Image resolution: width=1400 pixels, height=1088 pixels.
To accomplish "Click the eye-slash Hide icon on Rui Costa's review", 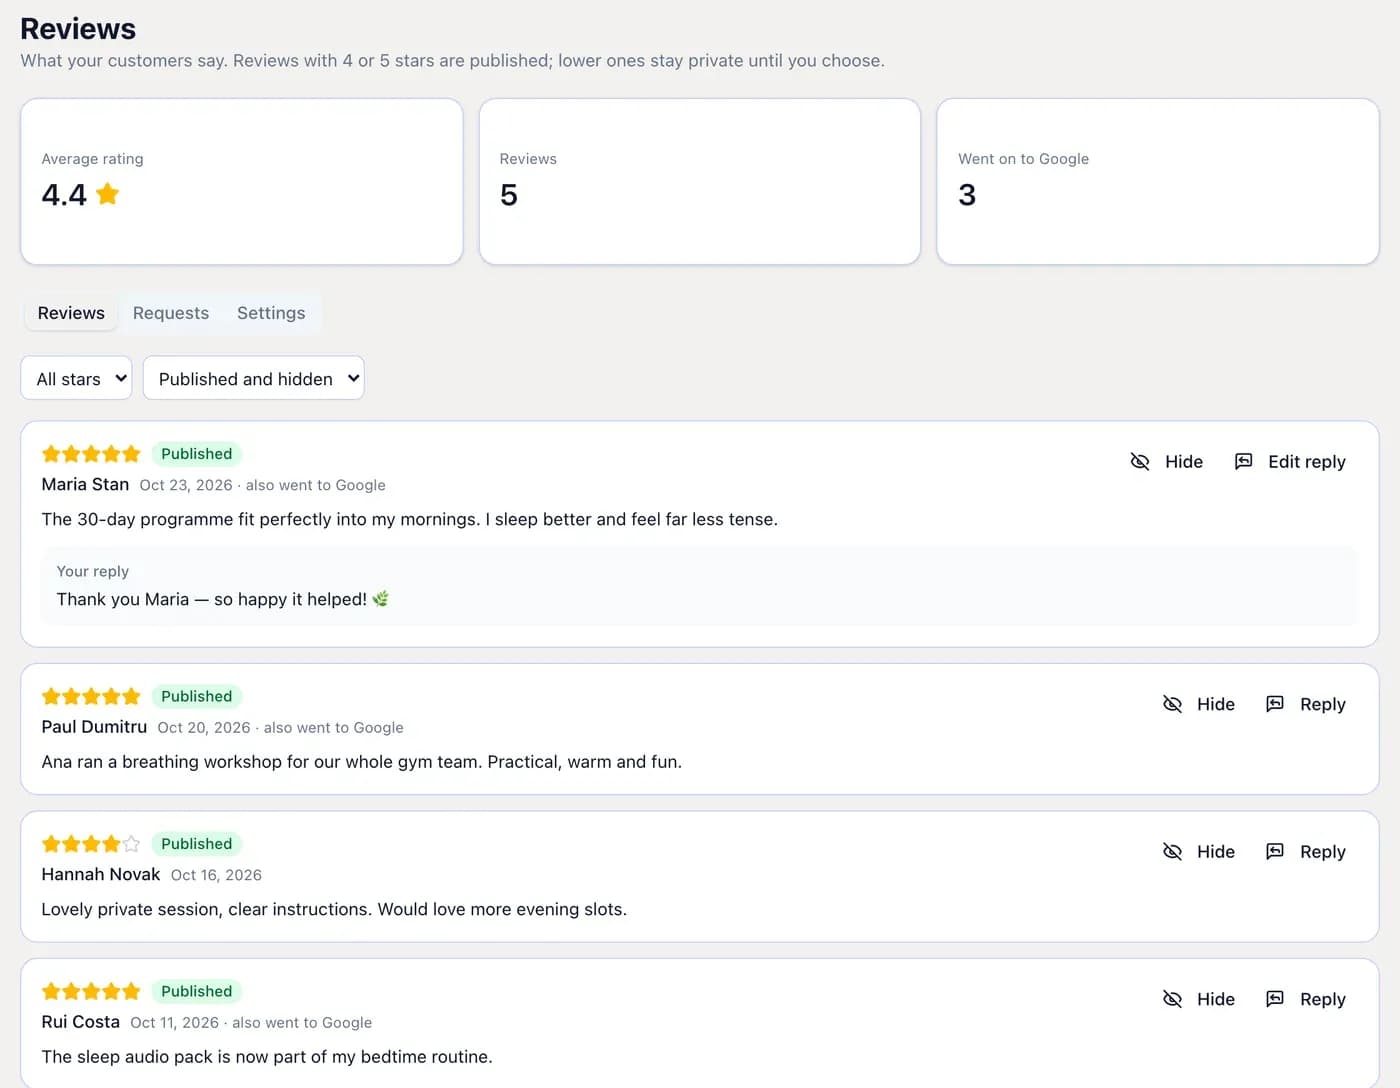I will (x=1172, y=999).
